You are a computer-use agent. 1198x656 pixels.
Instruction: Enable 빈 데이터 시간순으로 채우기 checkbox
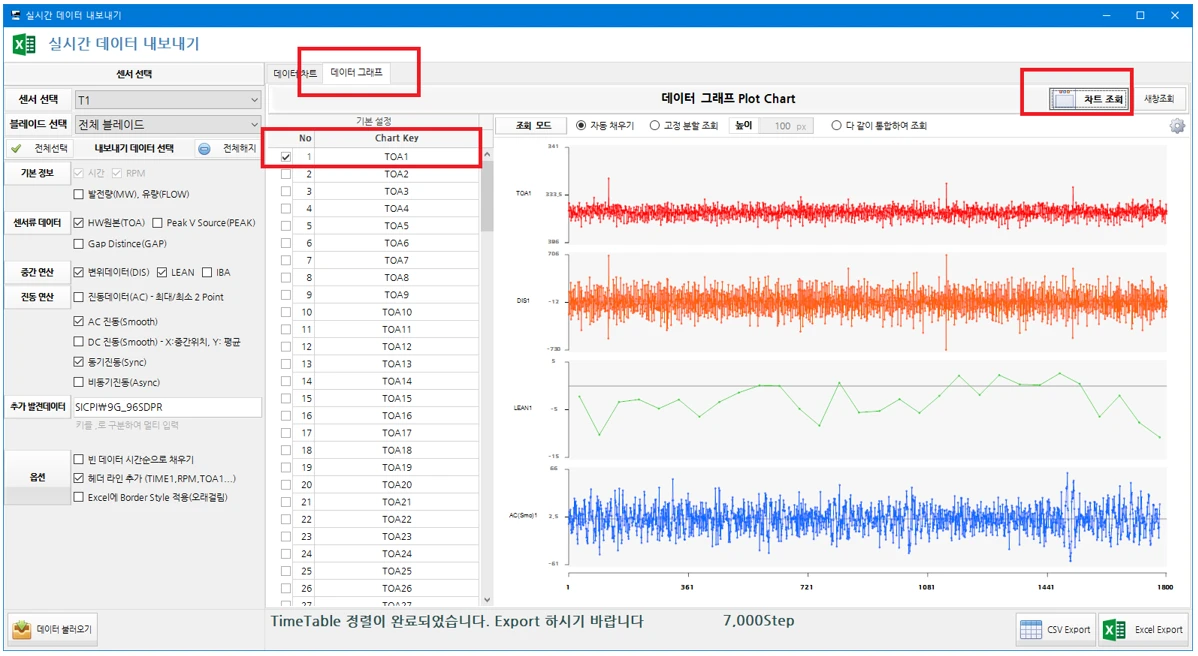pos(79,460)
